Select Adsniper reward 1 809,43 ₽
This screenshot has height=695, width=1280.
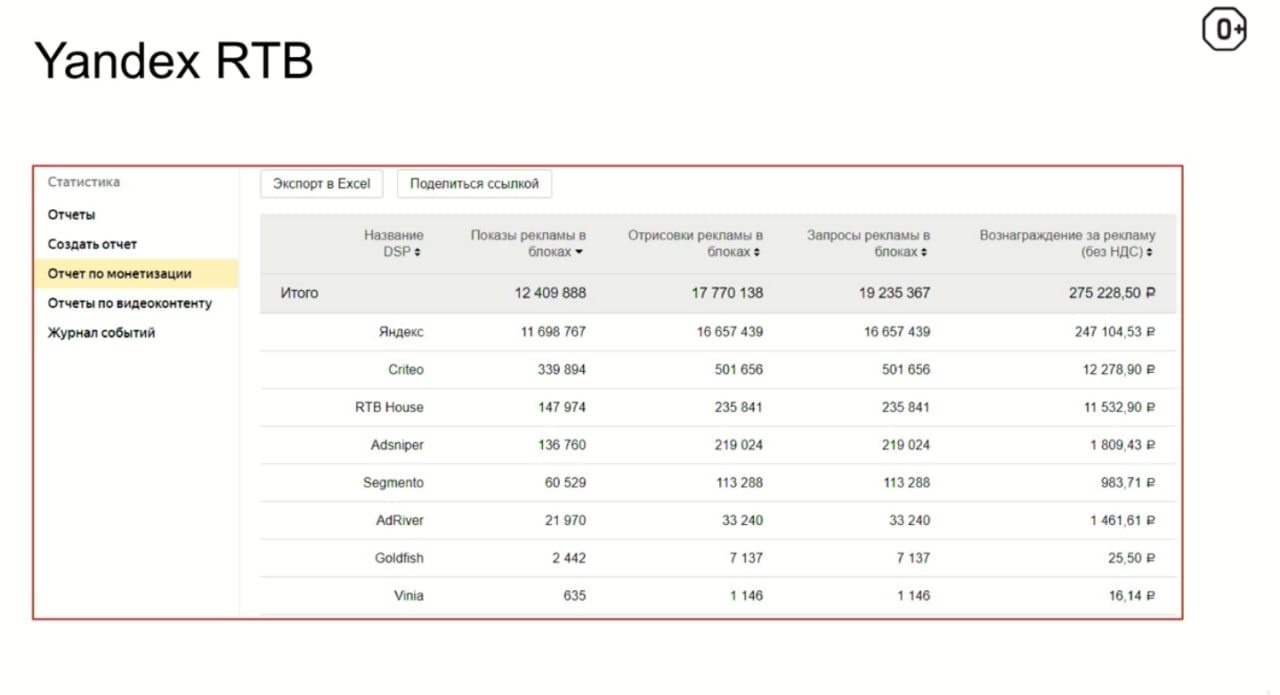pos(1123,444)
